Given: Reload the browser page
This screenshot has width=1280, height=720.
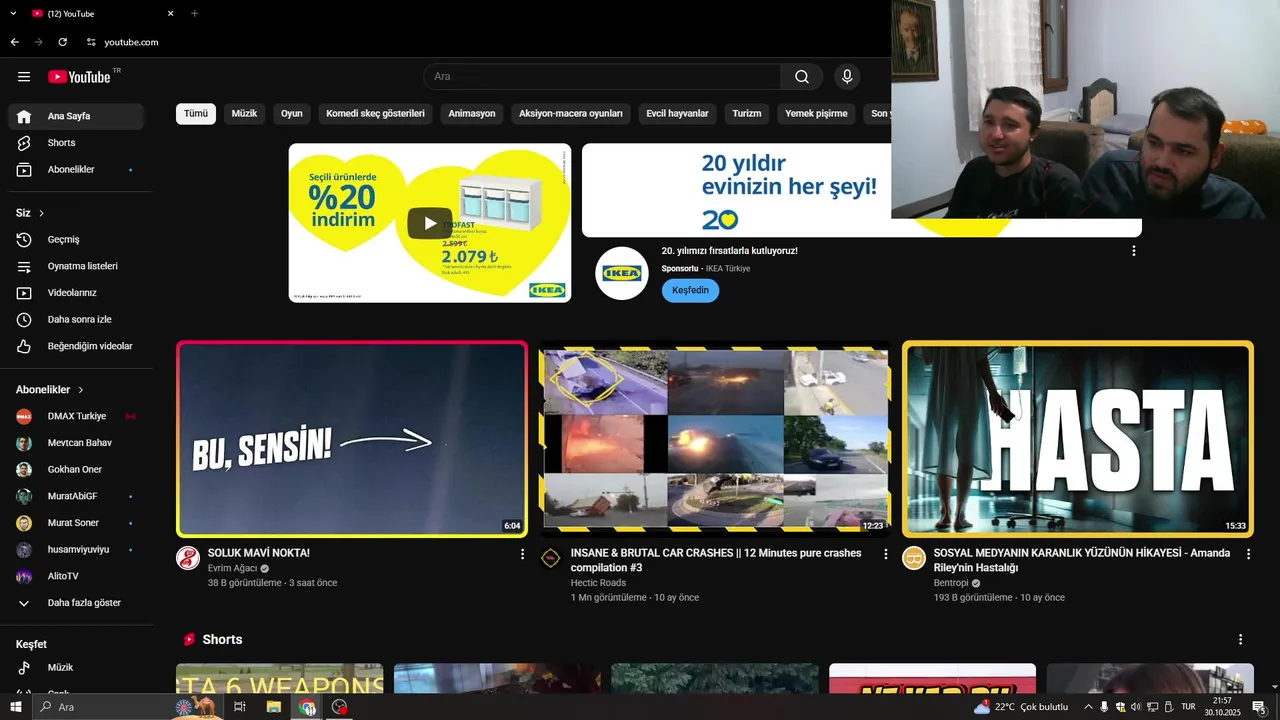Looking at the screenshot, I should (62, 42).
